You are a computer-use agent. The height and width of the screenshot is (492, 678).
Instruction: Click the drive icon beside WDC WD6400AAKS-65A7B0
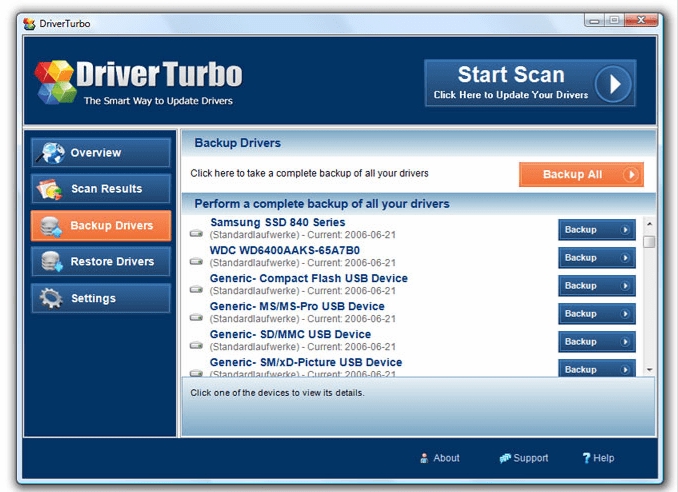point(196,262)
